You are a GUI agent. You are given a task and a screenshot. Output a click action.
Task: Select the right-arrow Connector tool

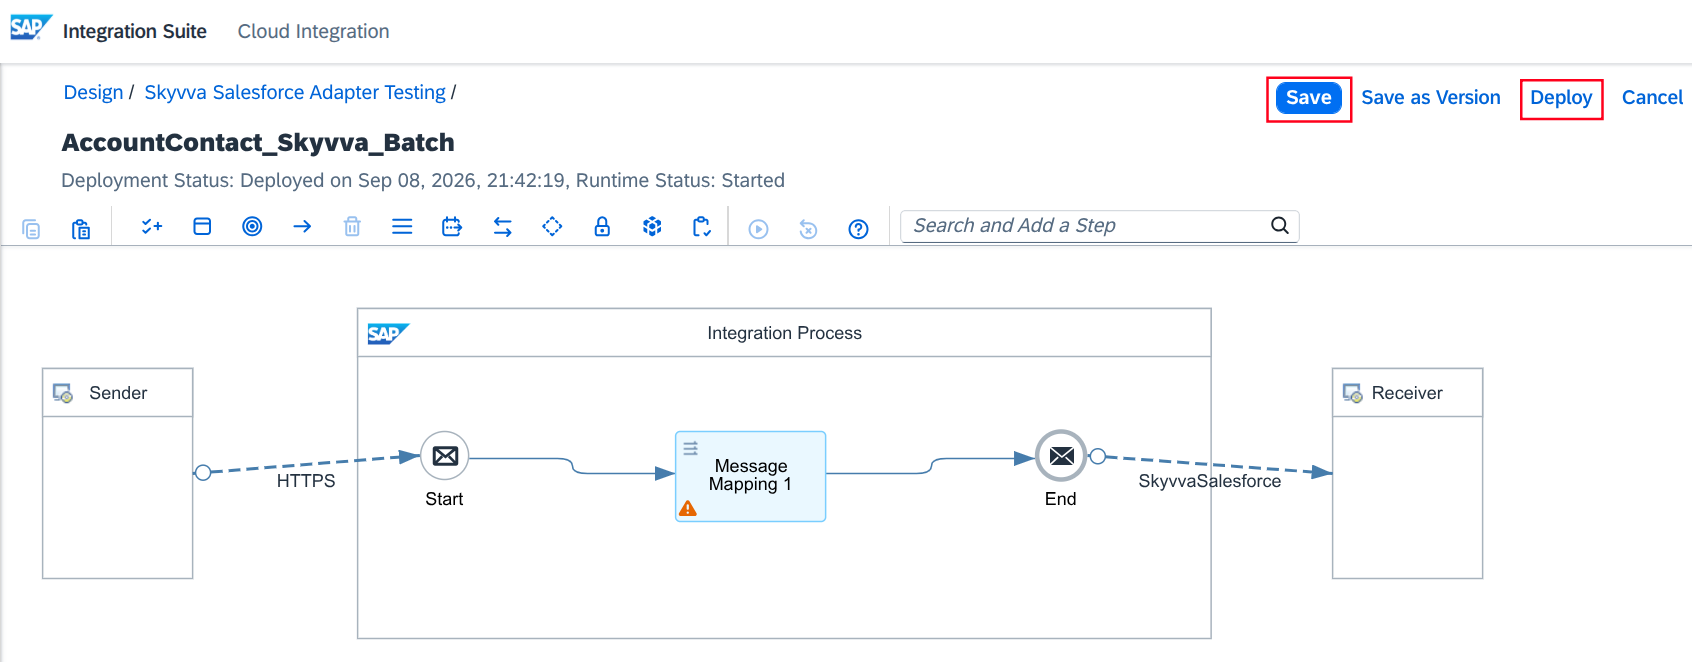click(x=302, y=227)
